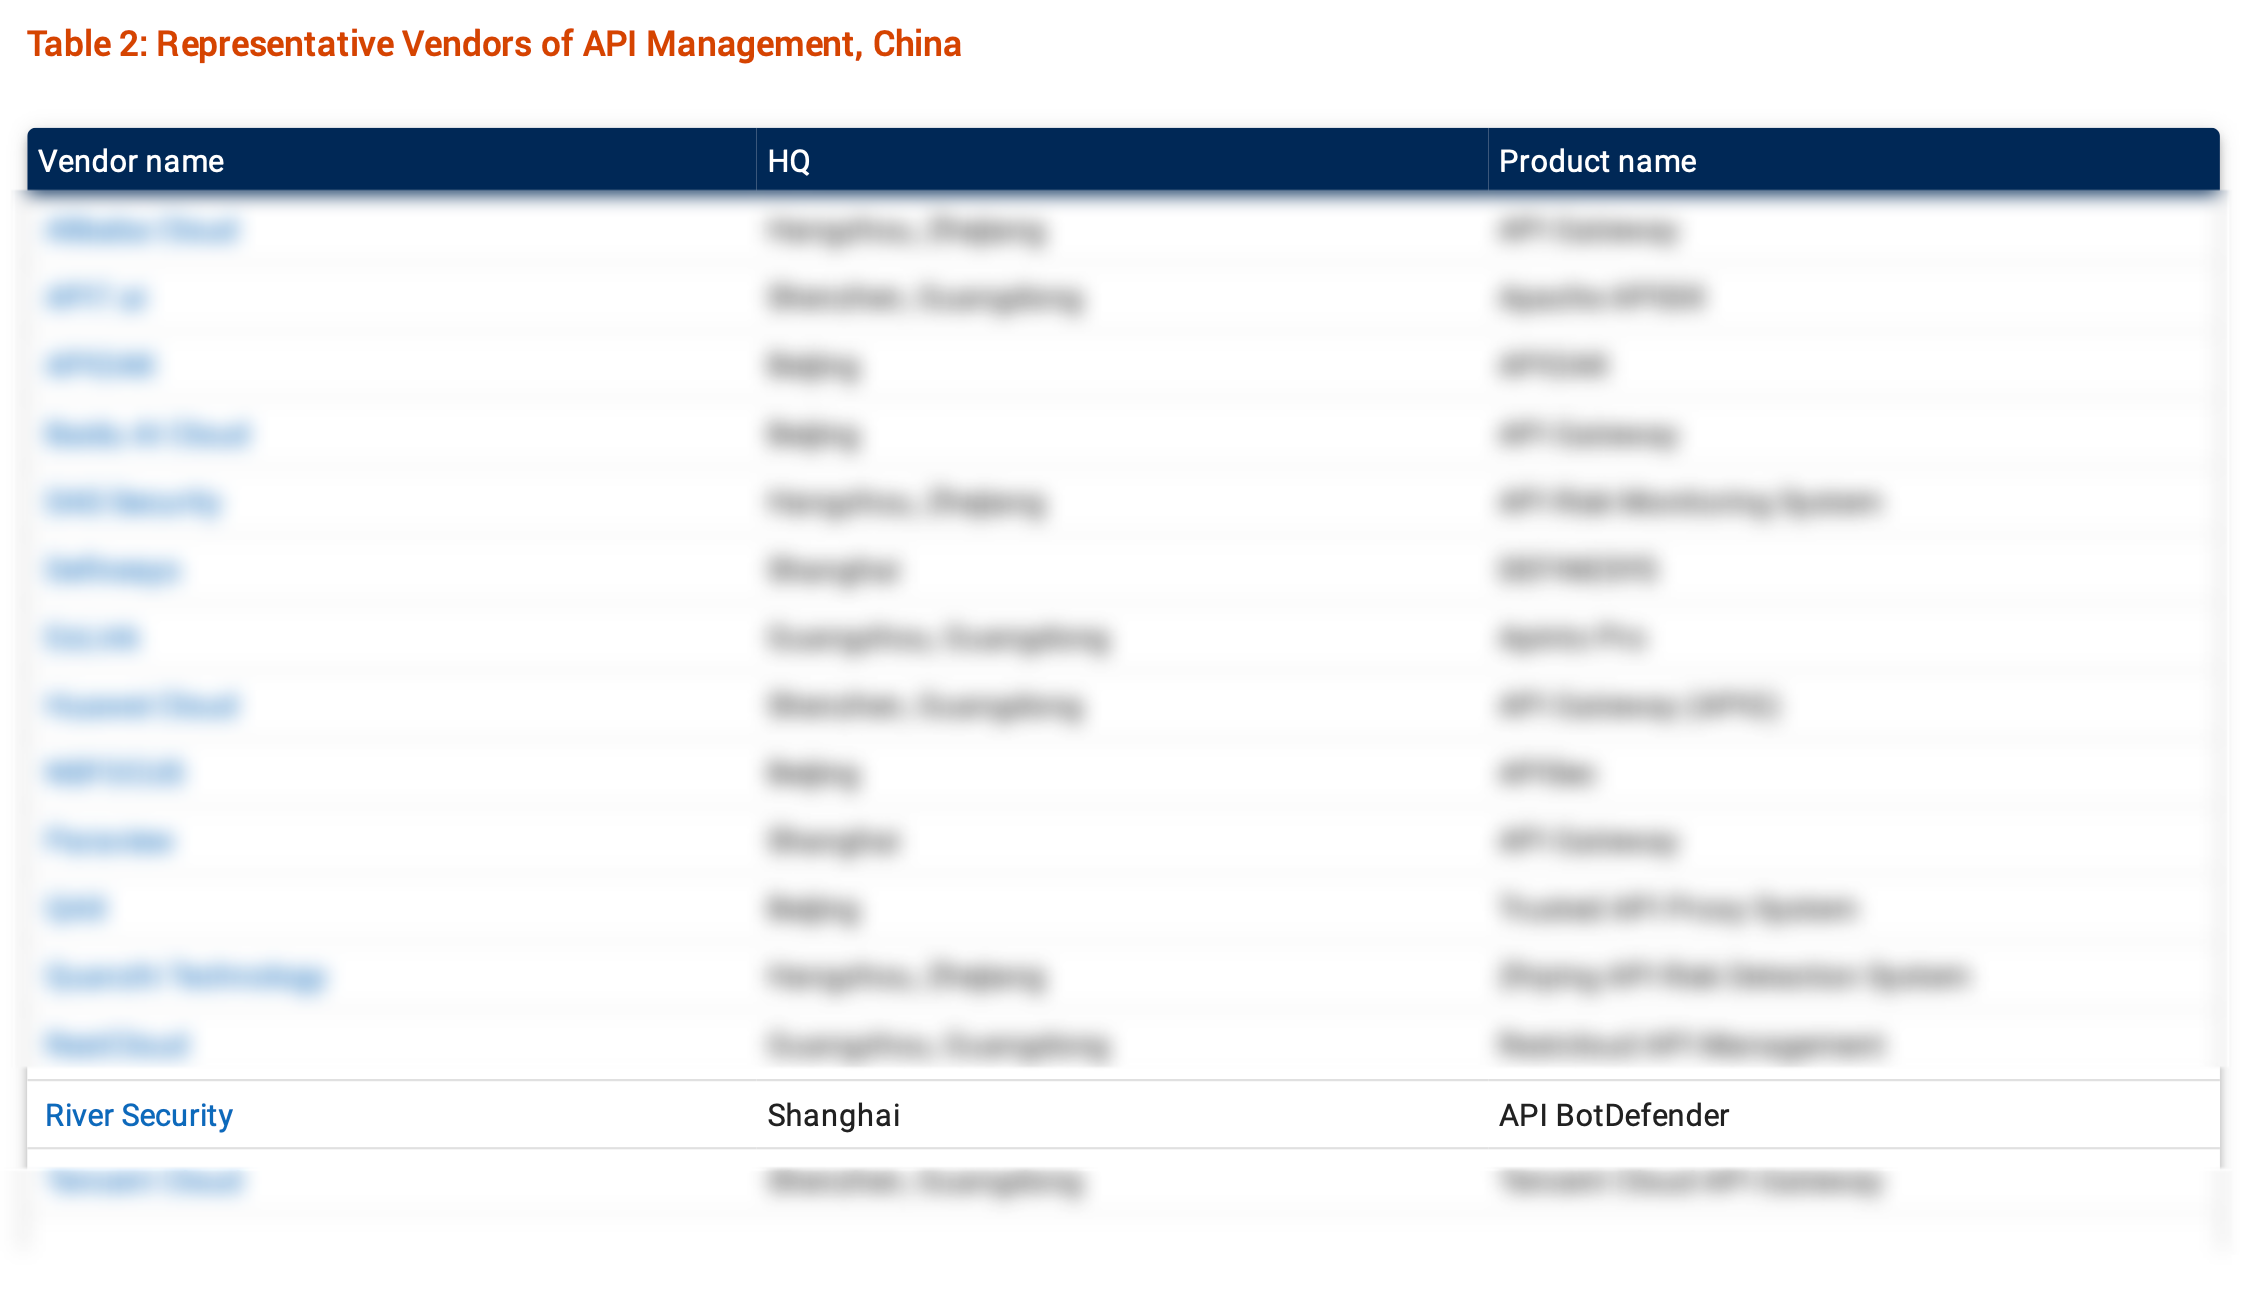Open the blurred Alibaba Cloud vendor link
Viewport: 2244px width, 1298px height.
pyautogui.click(x=142, y=230)
